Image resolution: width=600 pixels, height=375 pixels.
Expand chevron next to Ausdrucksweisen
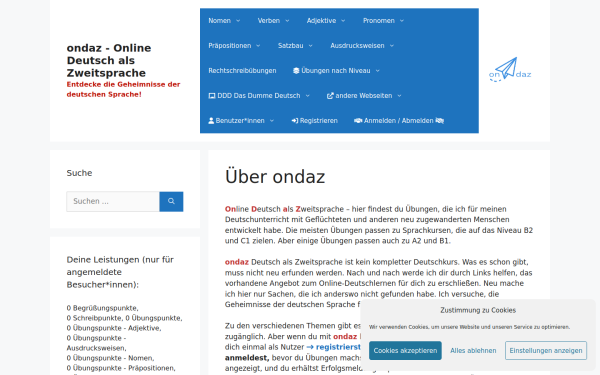(392, 46)
